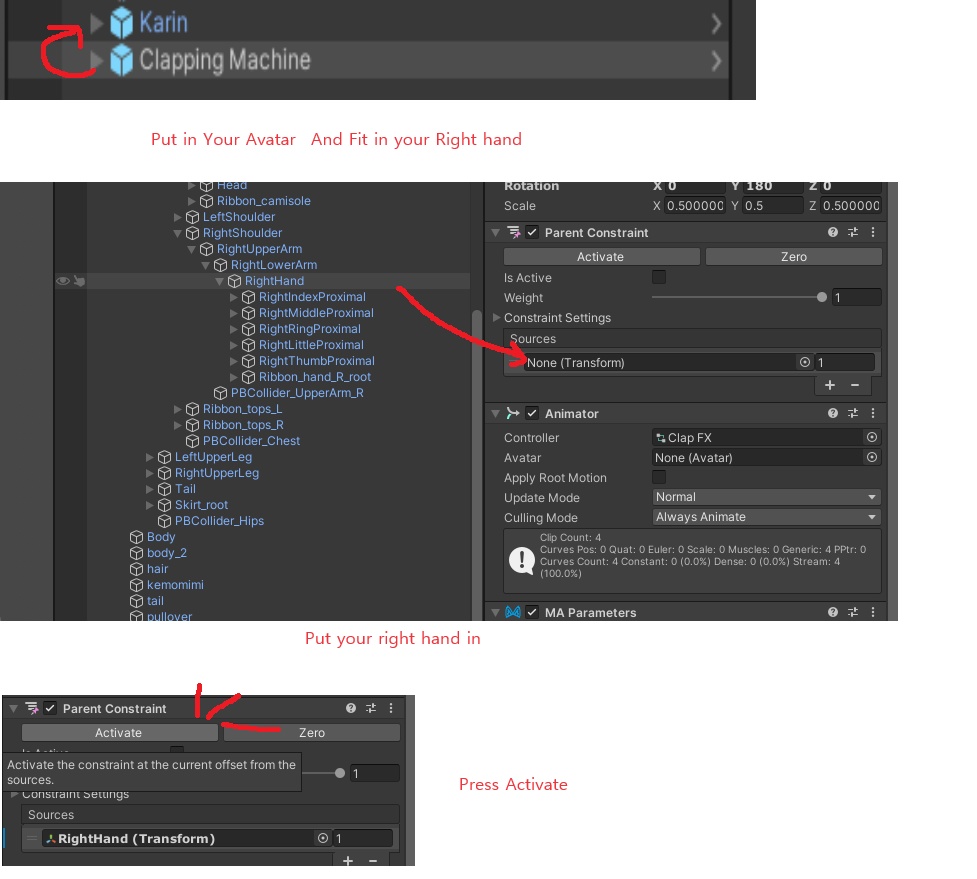The height and width of the screenshot is (879, 977).
Task: Disable the MA Parameters component checkbox
Action: coord(531,612)
